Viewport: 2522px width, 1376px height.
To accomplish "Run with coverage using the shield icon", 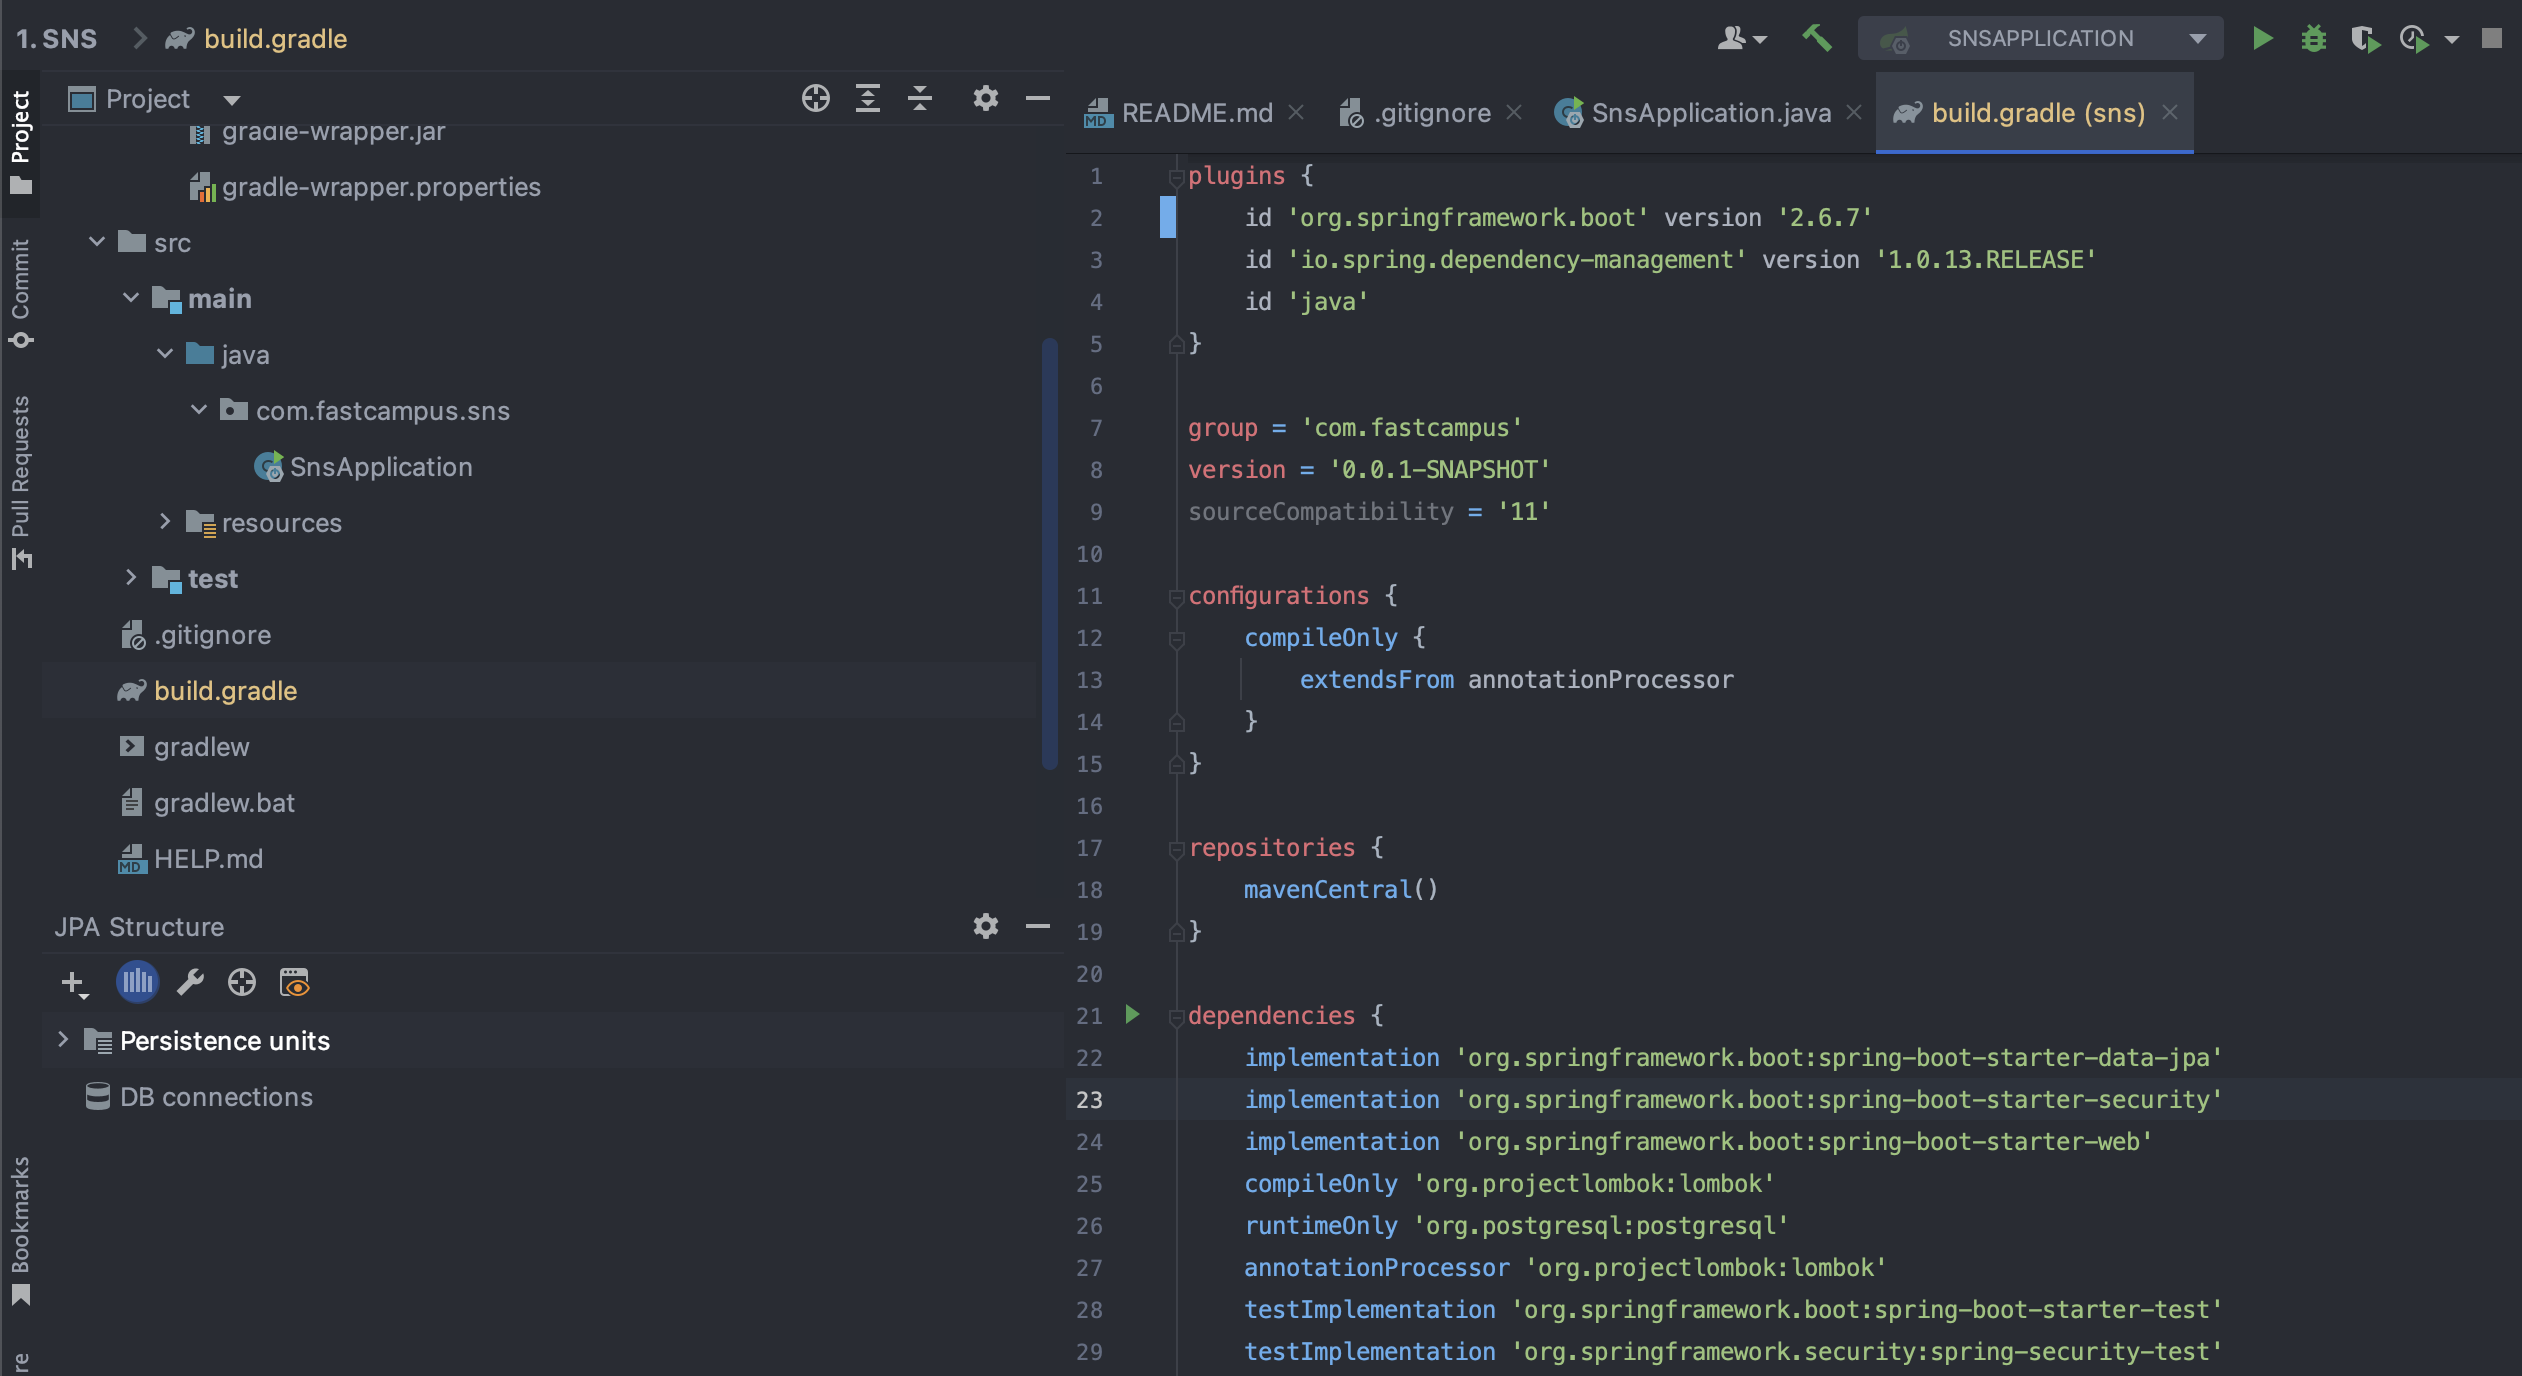I will [x=2364, y=39].
